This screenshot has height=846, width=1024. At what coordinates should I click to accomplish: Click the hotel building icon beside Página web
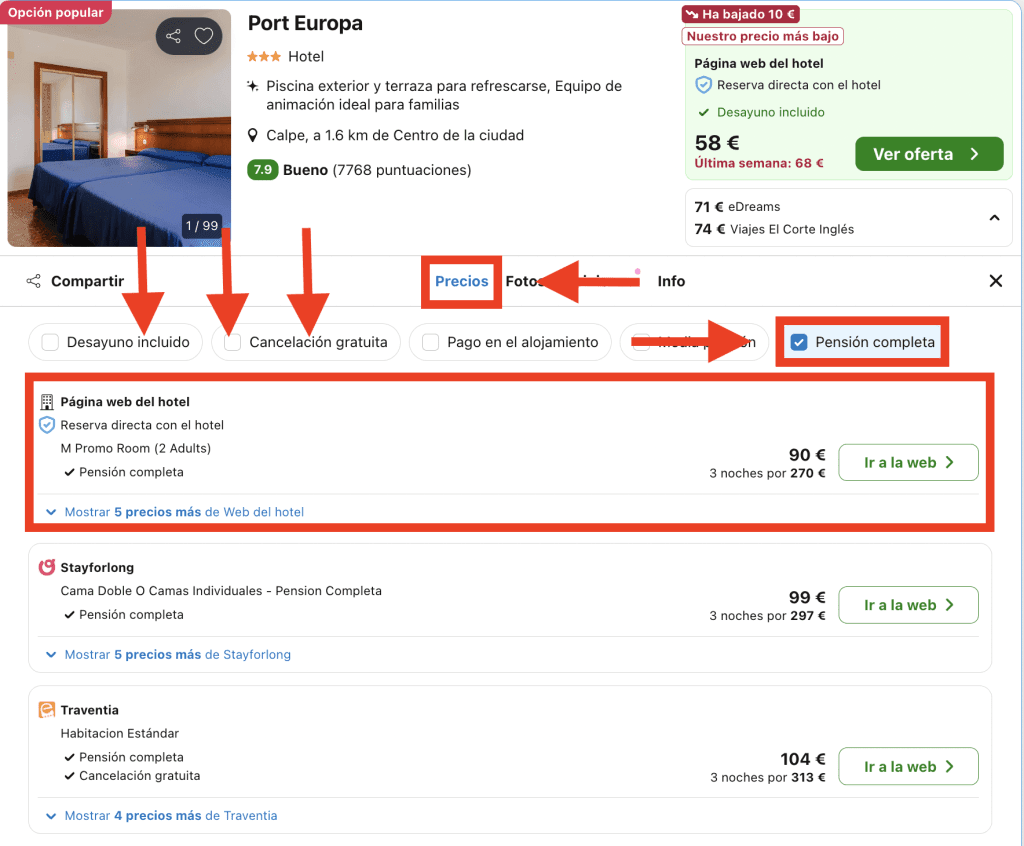pyautogui.click(x=46, y=402)
